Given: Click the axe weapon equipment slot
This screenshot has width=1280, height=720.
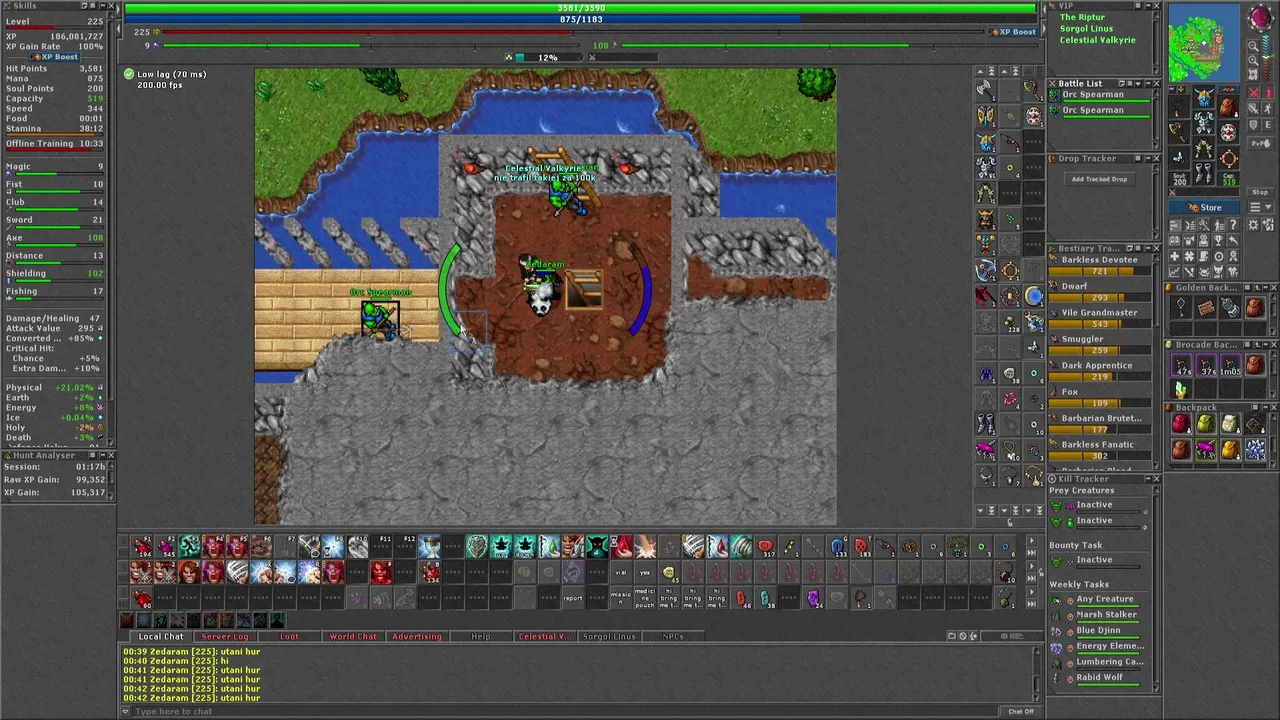Looking at the screenshot, I should pyautogui.click(x=1180, y=131).
